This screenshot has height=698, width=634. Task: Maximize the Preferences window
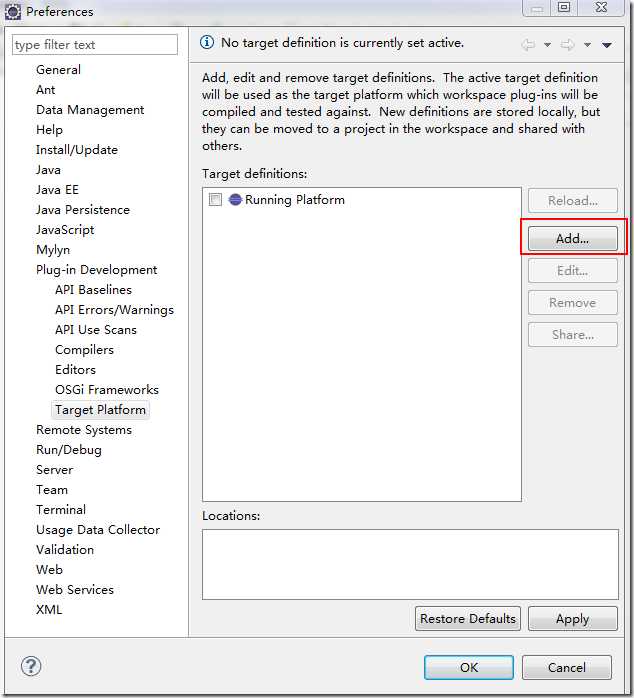pyautogui.click(x=564, y=7)
